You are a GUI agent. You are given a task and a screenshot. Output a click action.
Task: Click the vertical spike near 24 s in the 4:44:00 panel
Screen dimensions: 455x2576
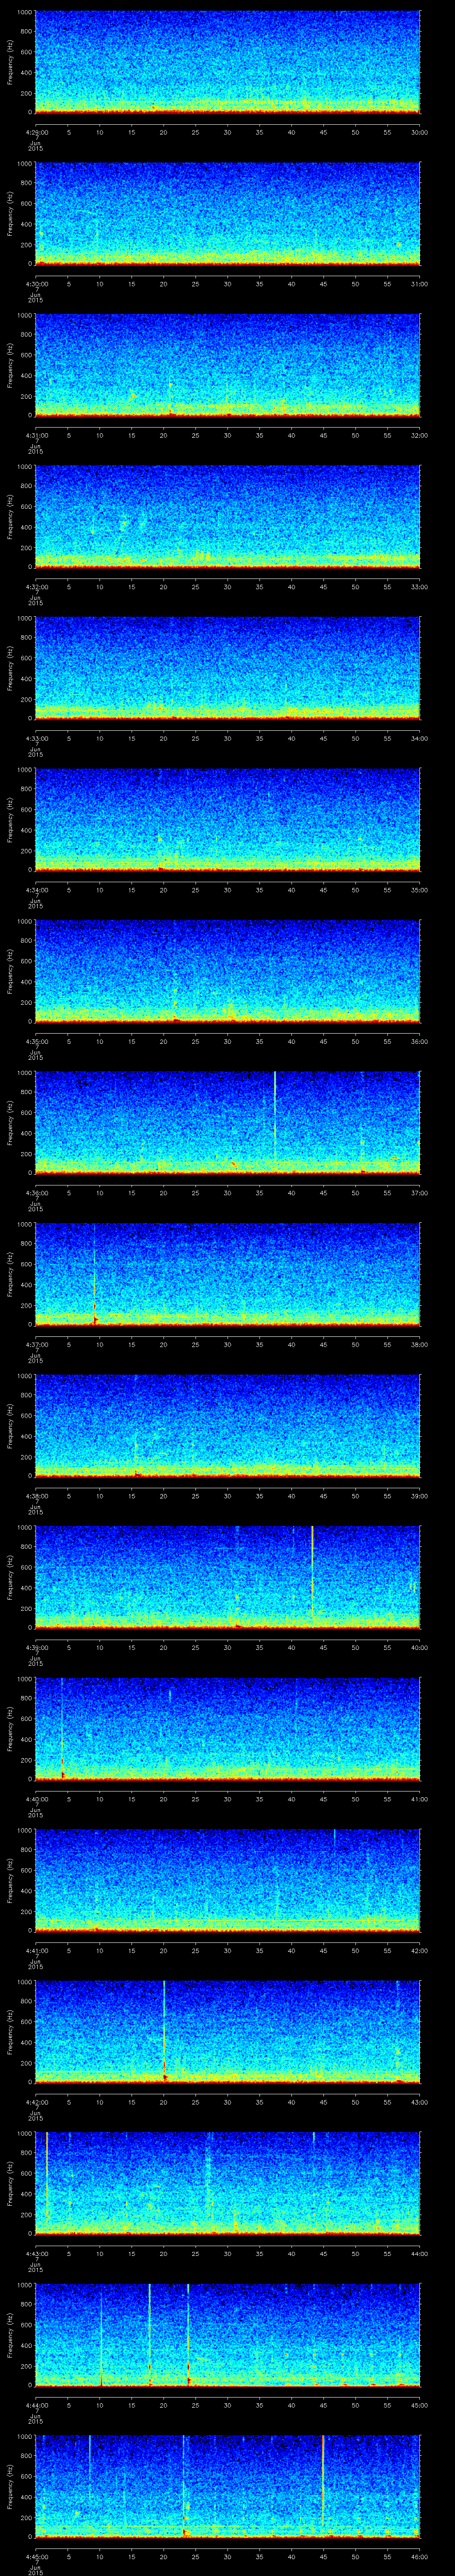pos(188,2334)
